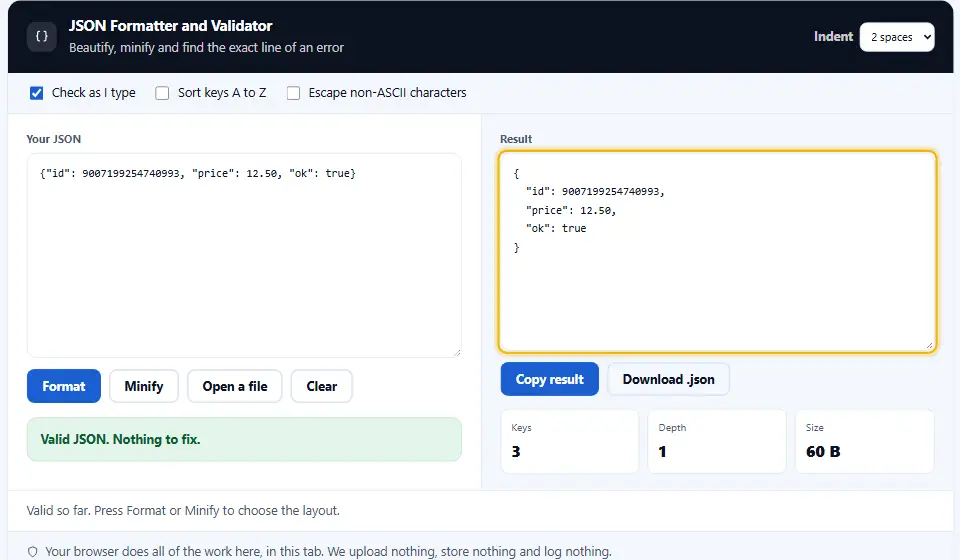The height and width of the screenshot is (560, 960).
Task: Click the Format button
Action: (64, 386)
